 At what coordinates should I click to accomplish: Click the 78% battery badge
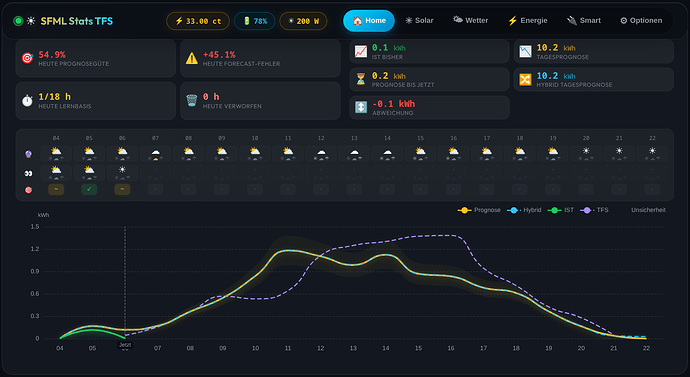pyautogui.click(x=255, y=21)
